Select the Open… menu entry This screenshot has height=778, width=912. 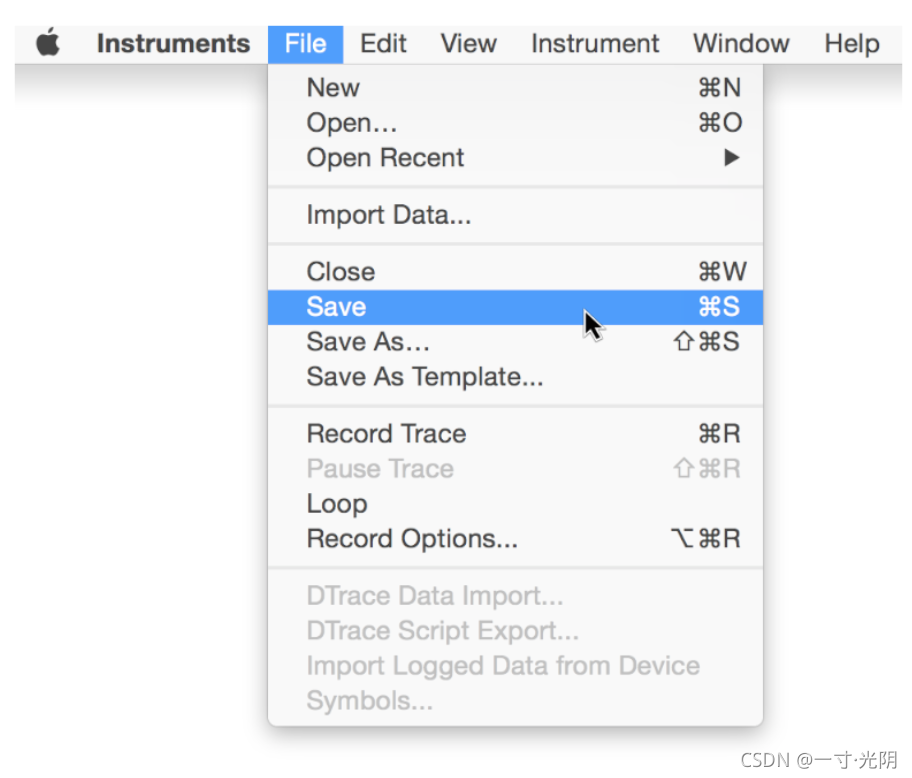352,123
